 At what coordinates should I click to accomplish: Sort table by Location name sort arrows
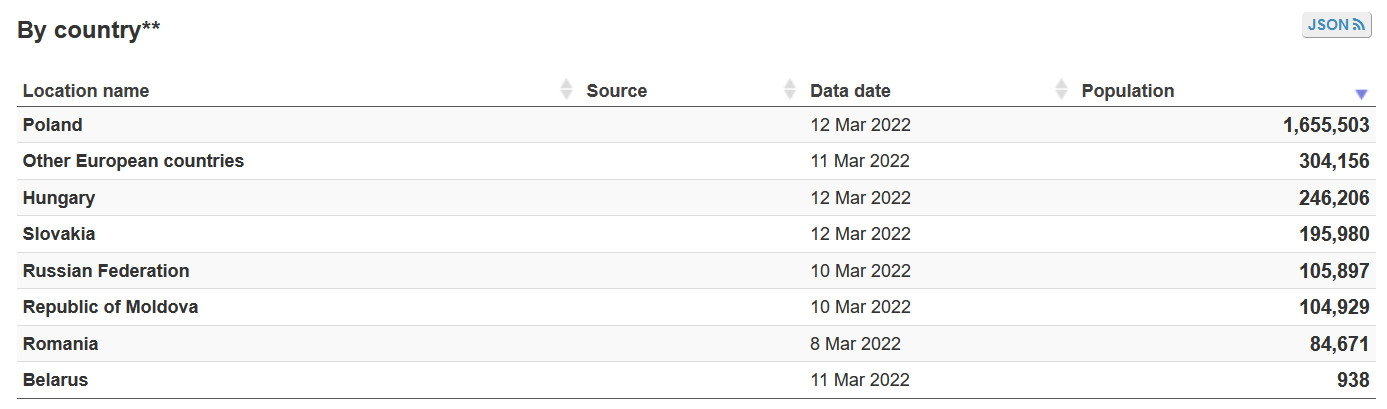[x=566, y=90]
